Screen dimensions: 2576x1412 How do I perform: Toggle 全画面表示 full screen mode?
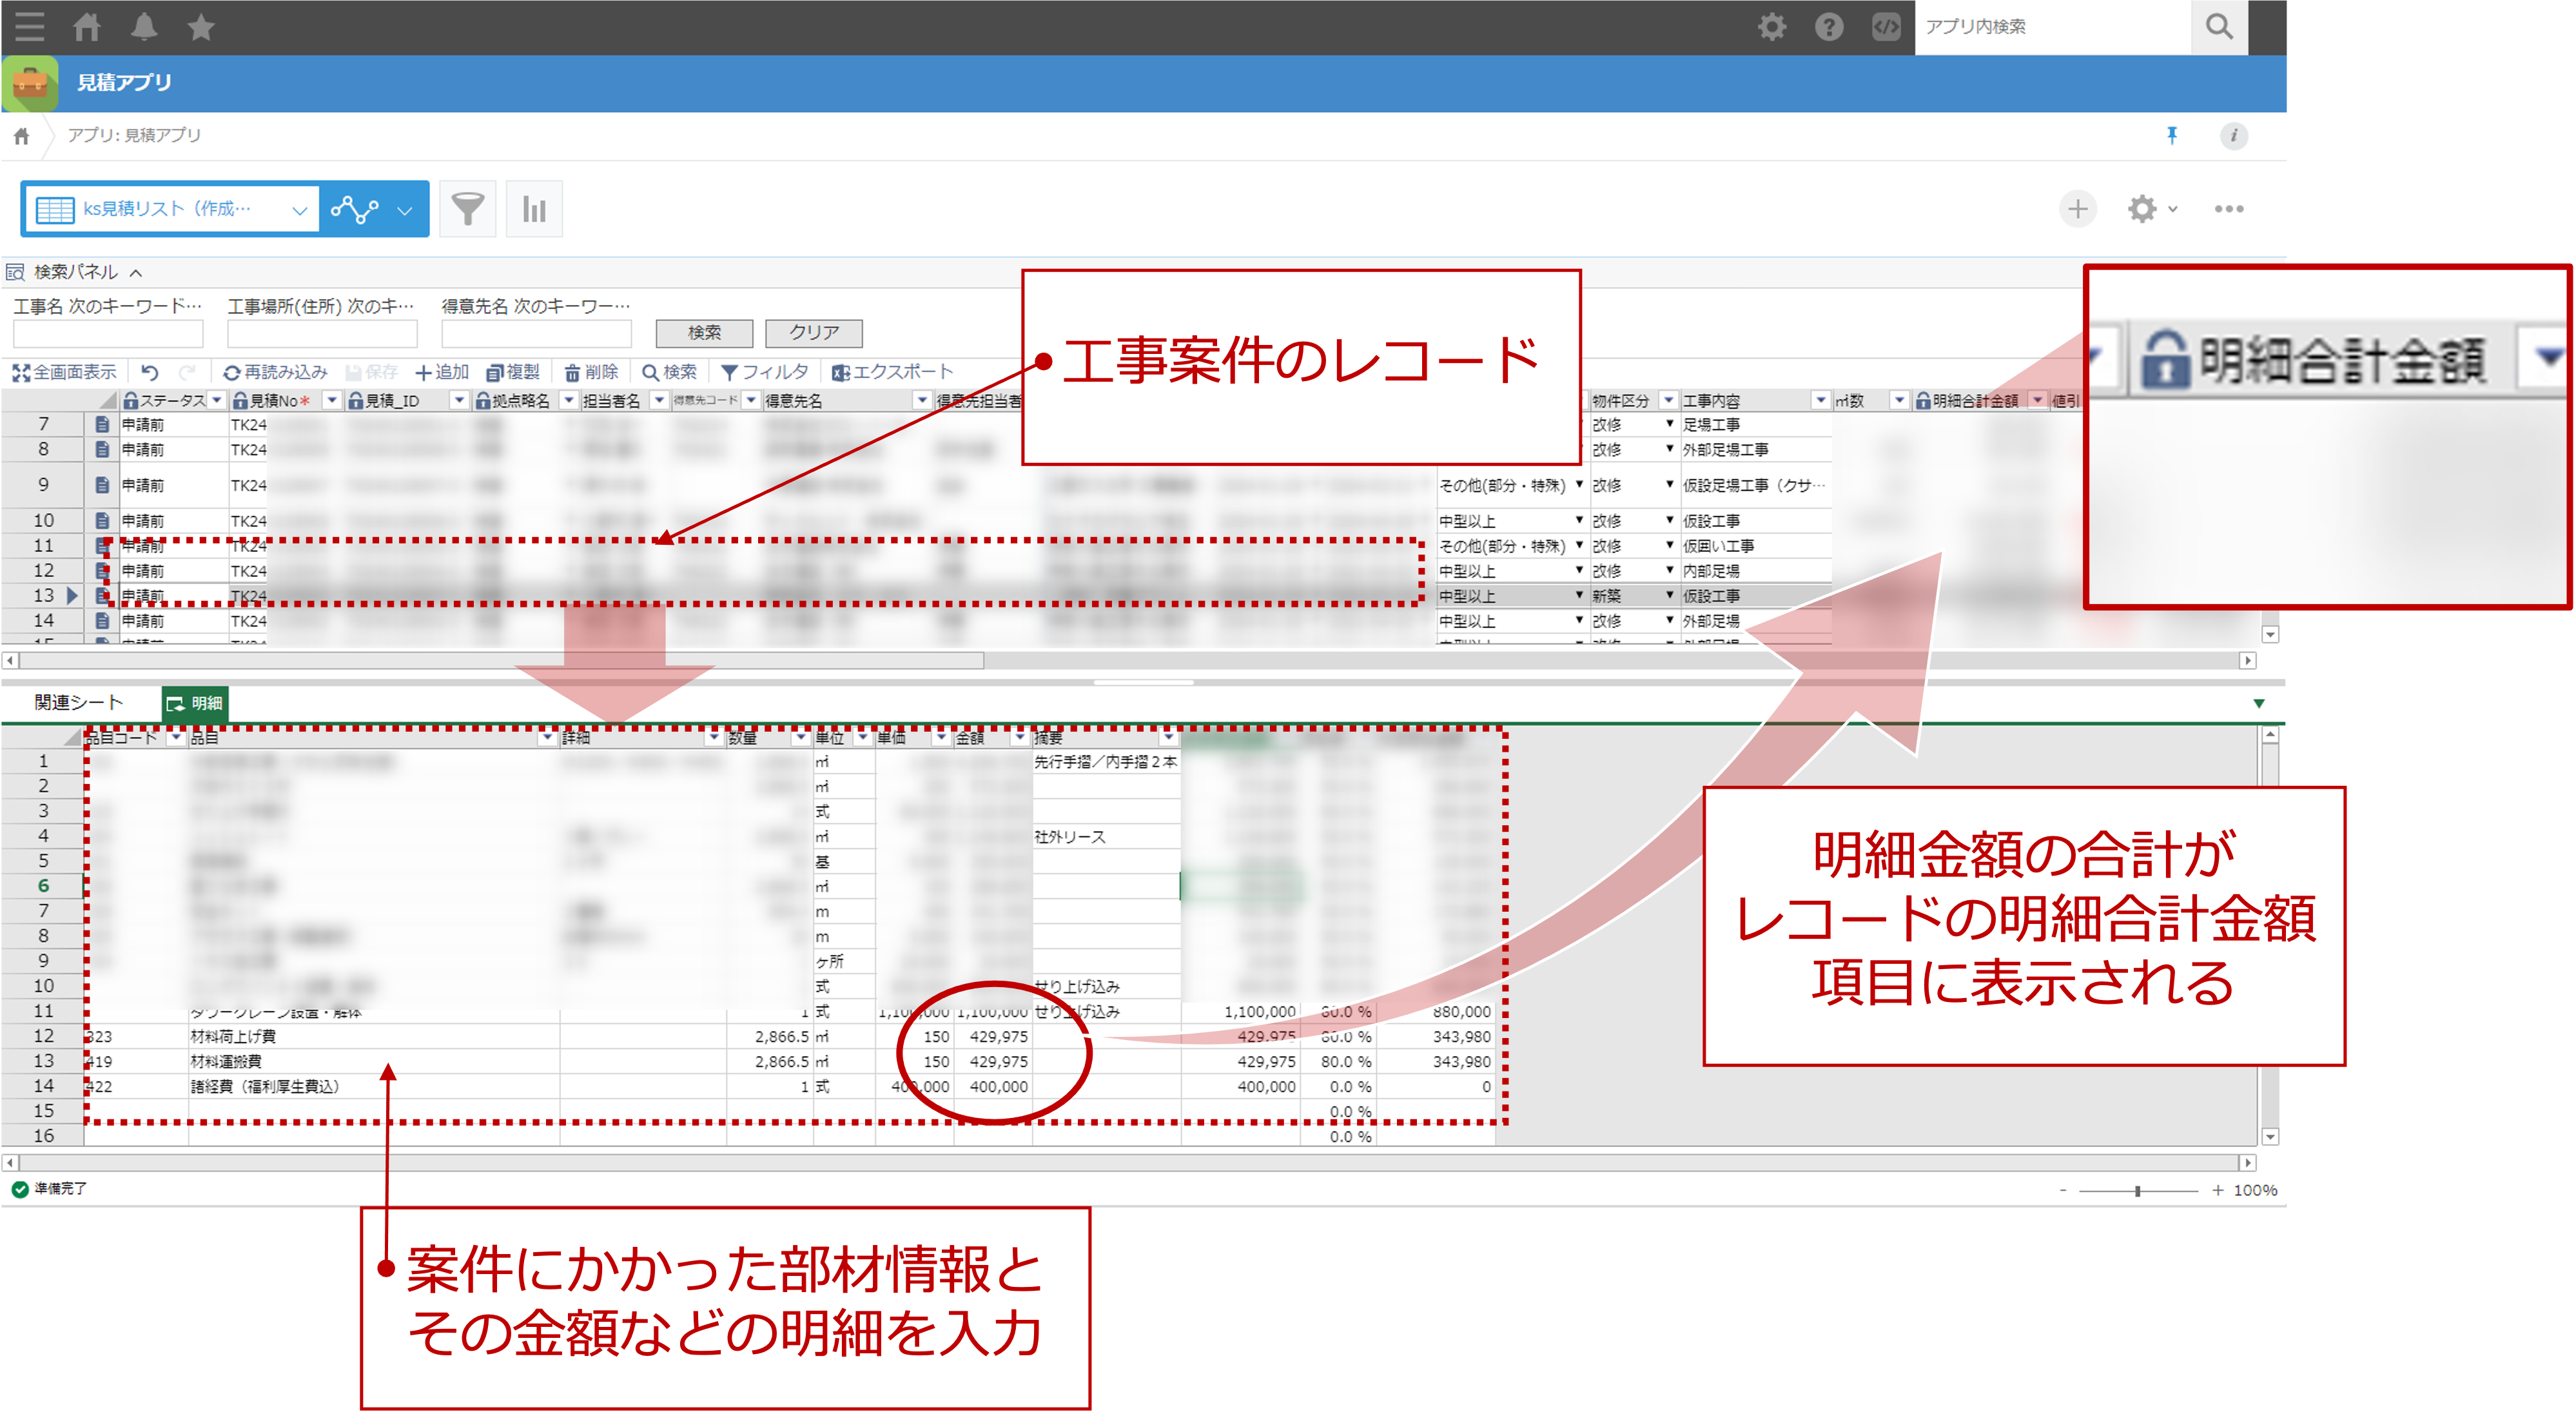64,372
